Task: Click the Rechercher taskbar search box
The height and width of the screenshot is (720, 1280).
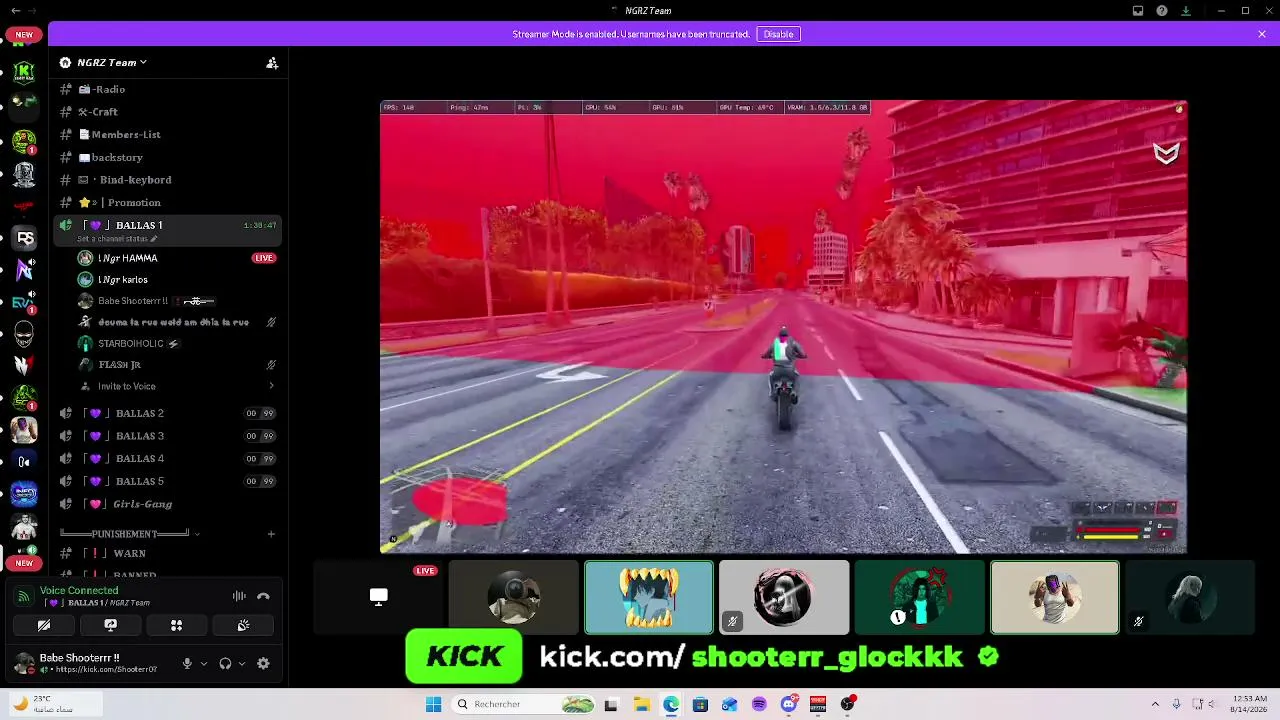Action: 524,704
